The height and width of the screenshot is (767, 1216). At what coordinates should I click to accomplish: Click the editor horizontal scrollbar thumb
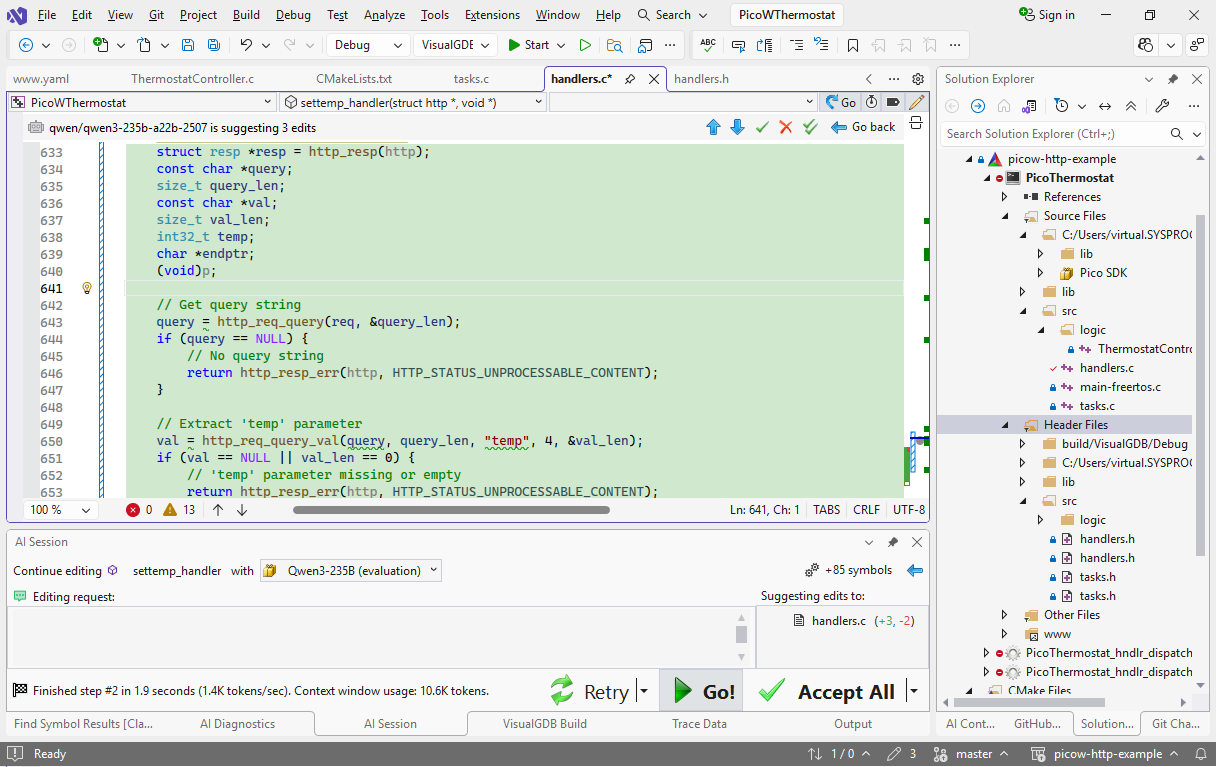pyautogui.click(x=450, y=510)
